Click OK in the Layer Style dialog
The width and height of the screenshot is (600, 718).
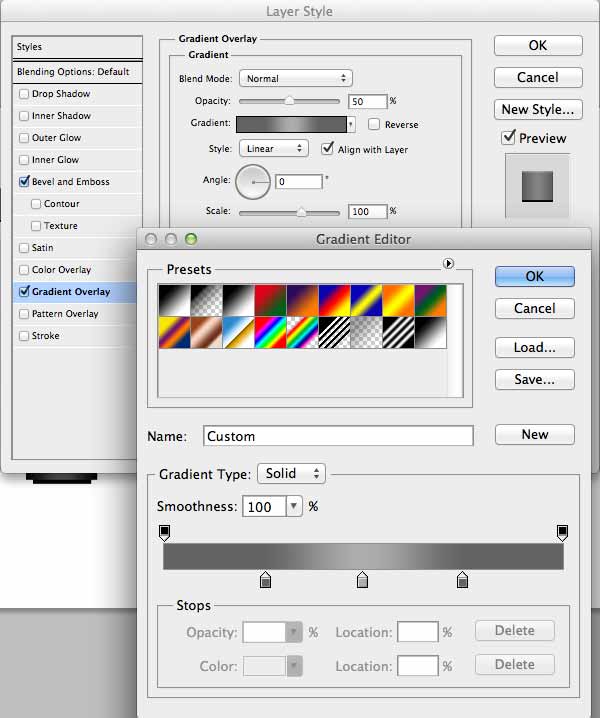pos(538,45)
